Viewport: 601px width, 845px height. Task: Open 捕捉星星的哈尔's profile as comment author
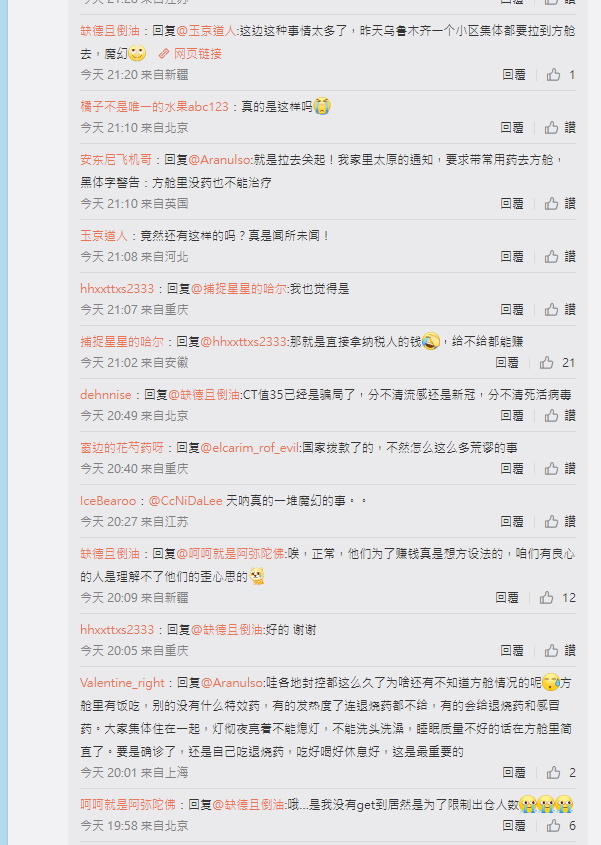122,342
